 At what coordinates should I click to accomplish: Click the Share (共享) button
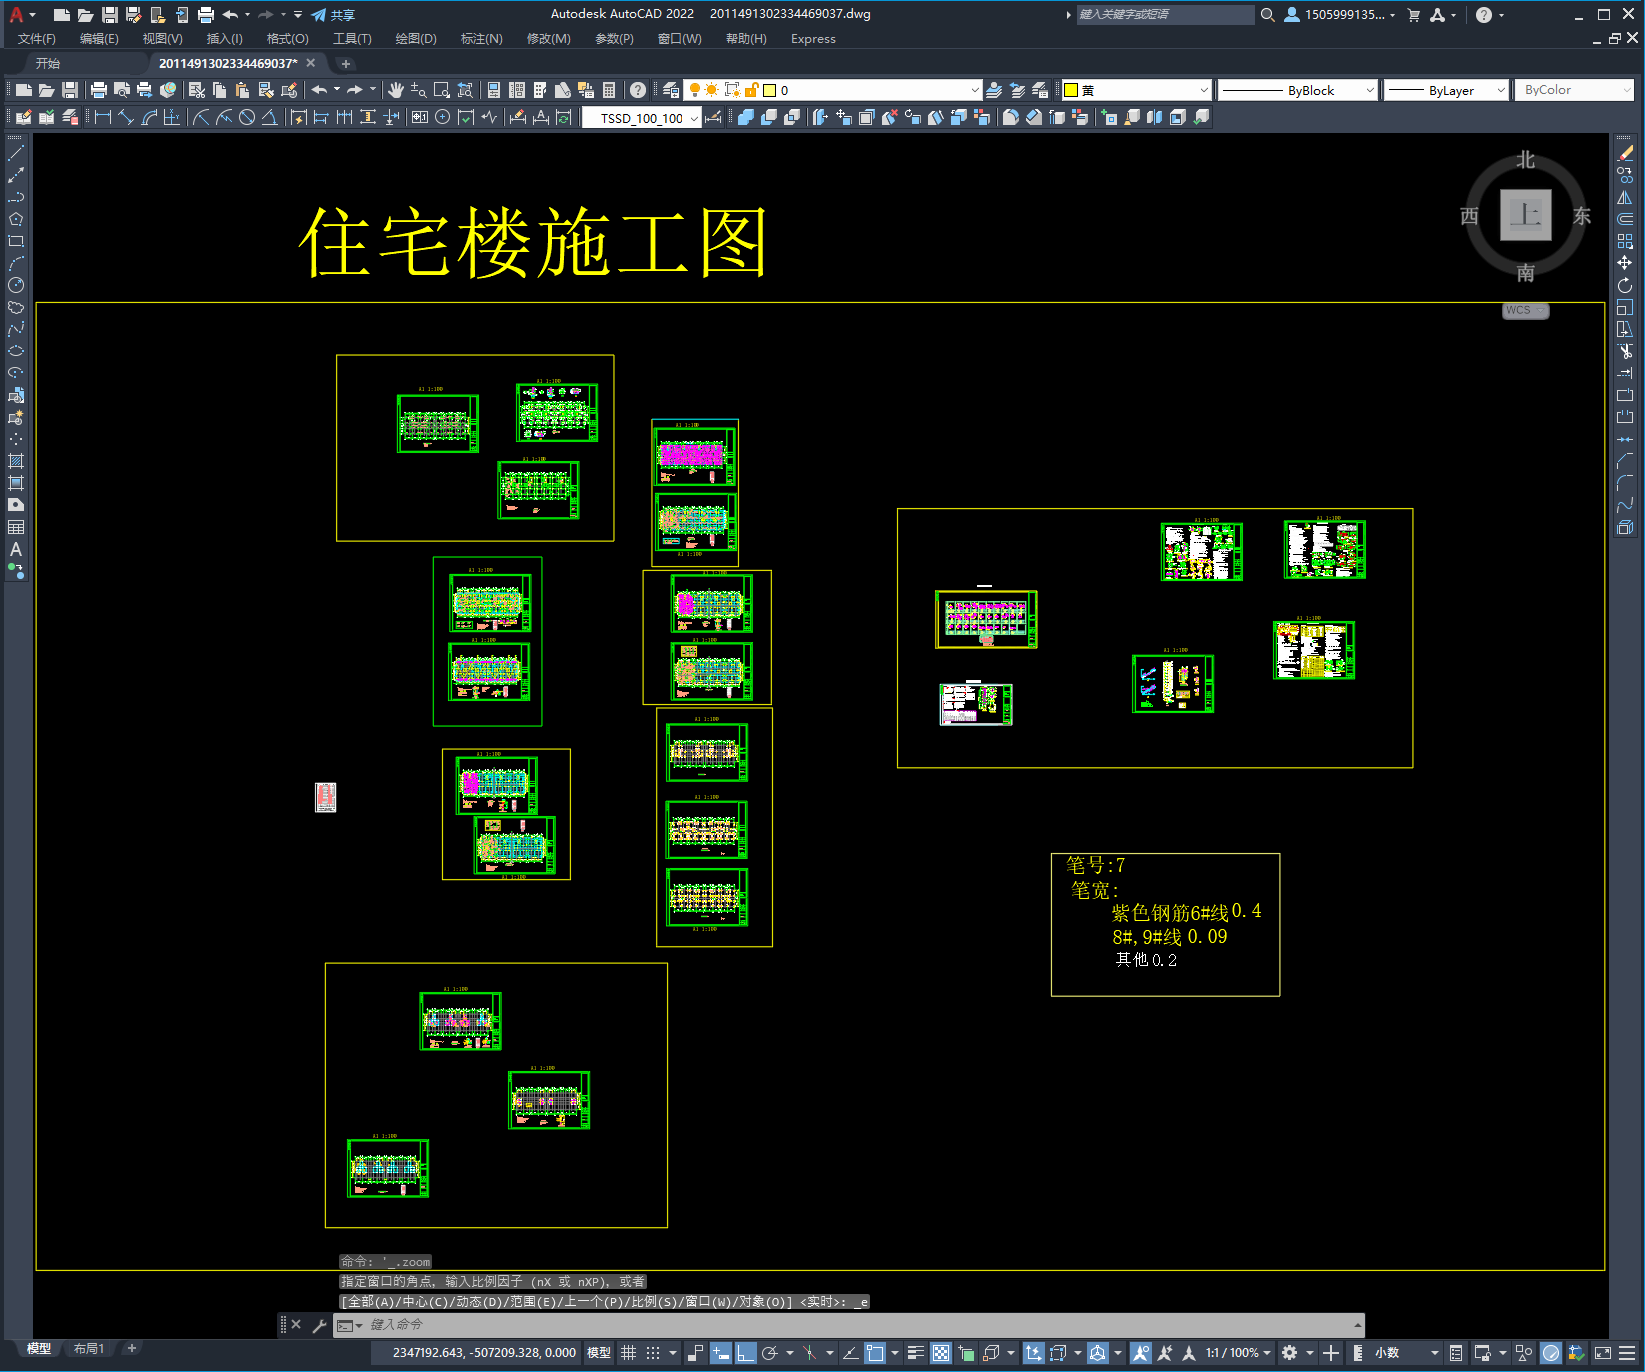[x=333, y=15]
